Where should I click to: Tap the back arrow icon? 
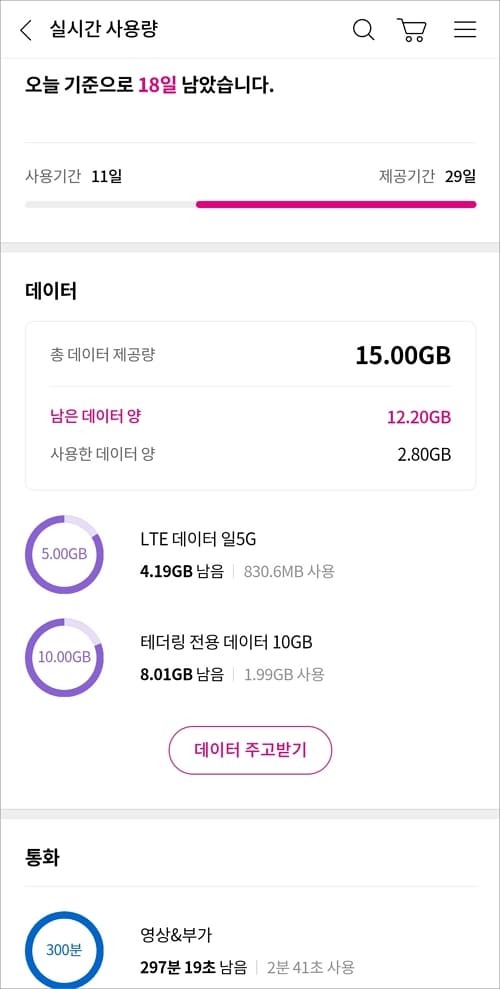26,30
